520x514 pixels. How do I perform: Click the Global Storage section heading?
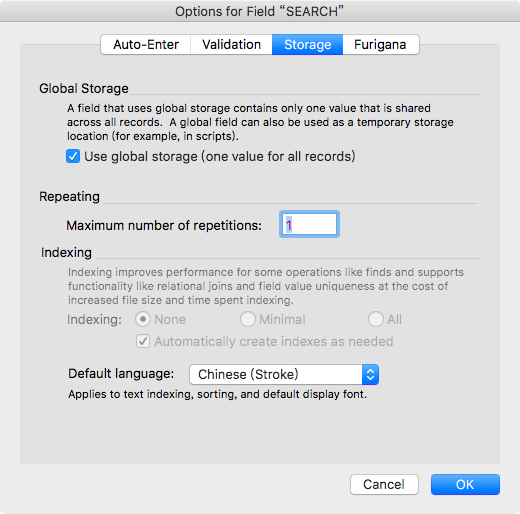coord(84,89)
